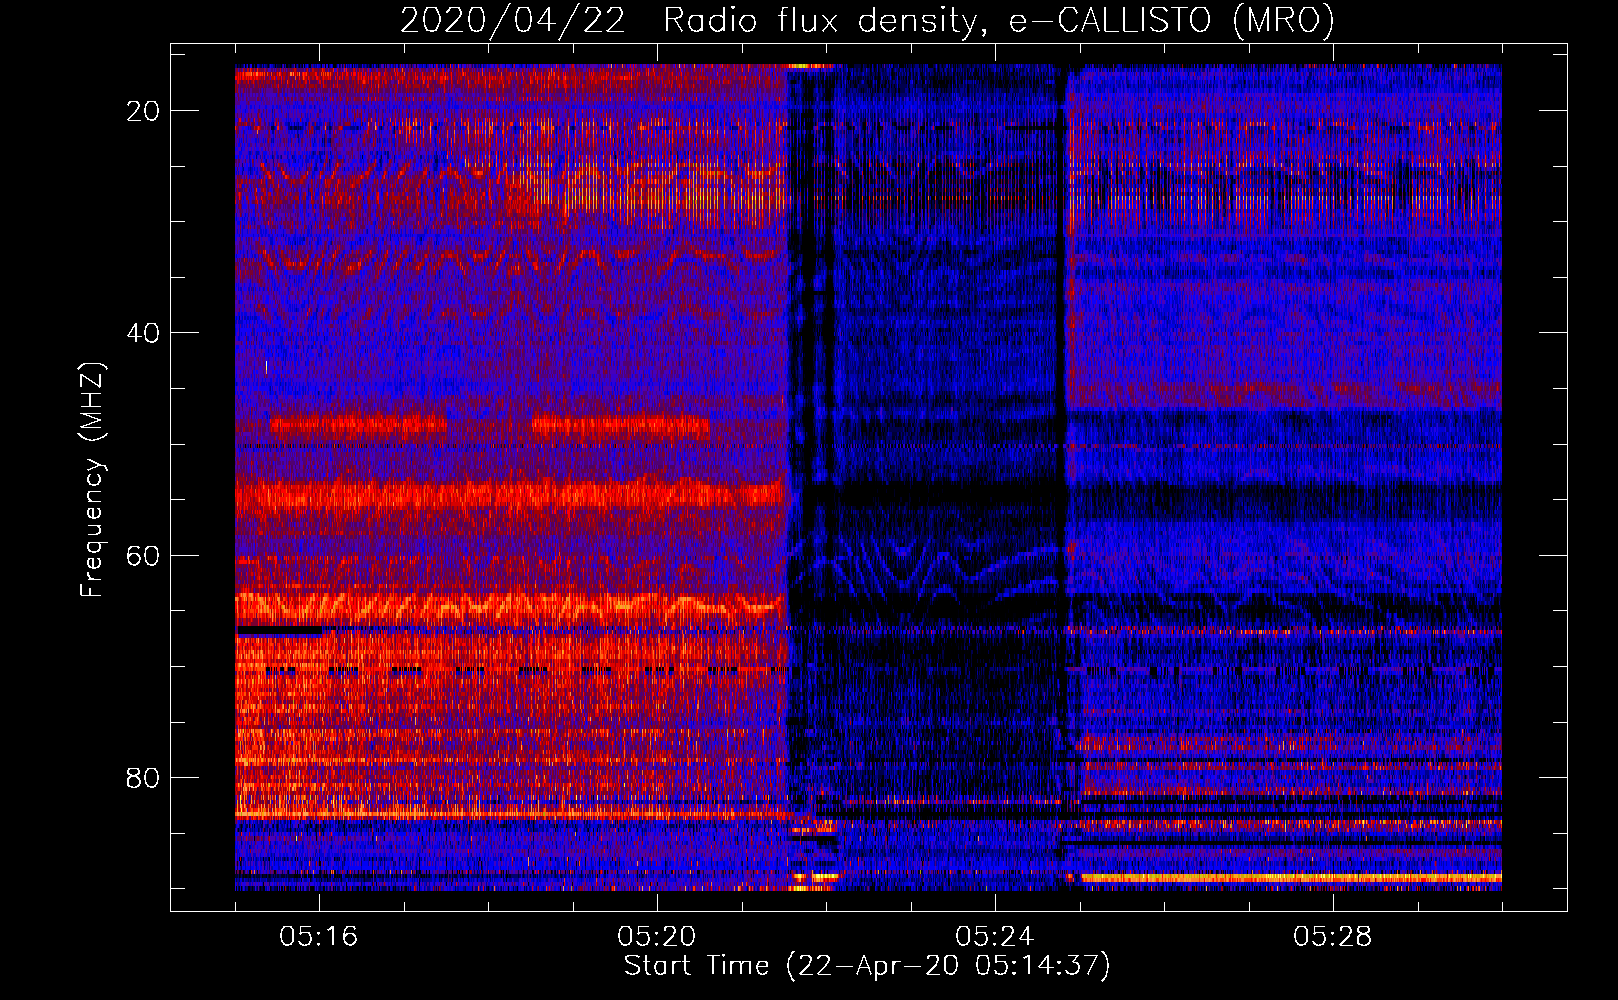Click the 05:20 time tick label

(657, 936)
